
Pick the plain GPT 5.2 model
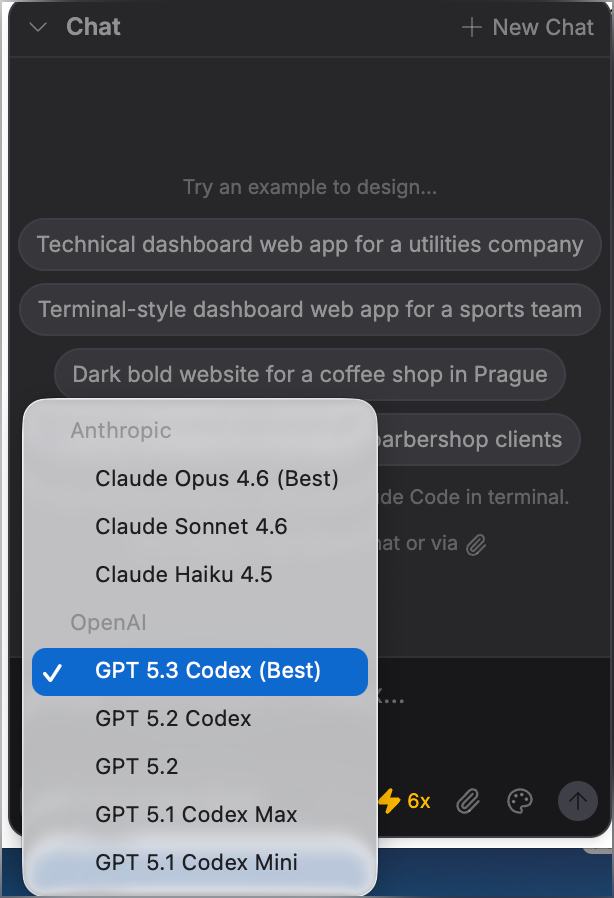coord(137,767)
